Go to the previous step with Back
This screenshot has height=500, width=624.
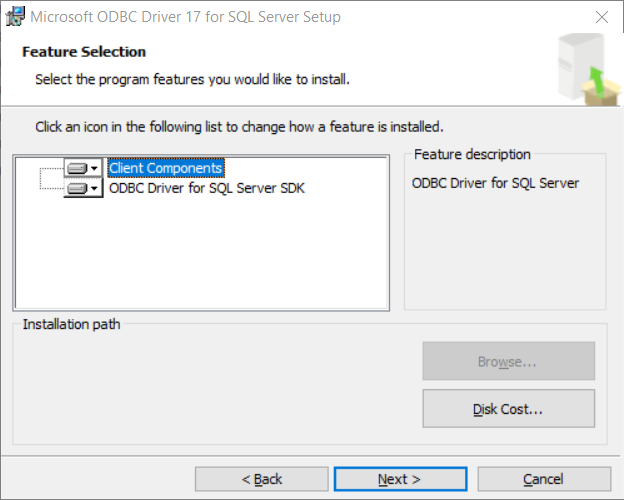point(261,479)
